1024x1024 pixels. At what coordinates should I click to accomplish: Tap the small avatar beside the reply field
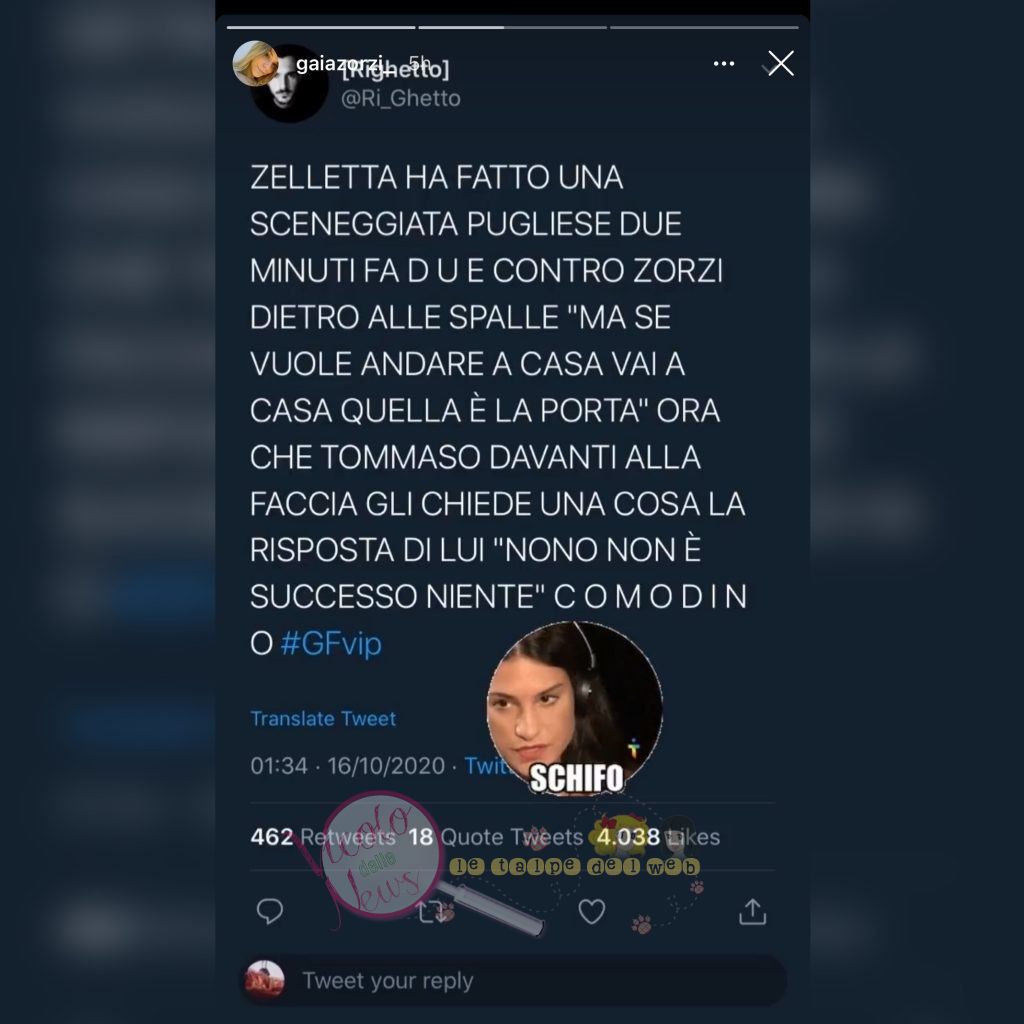pos(264,979)
